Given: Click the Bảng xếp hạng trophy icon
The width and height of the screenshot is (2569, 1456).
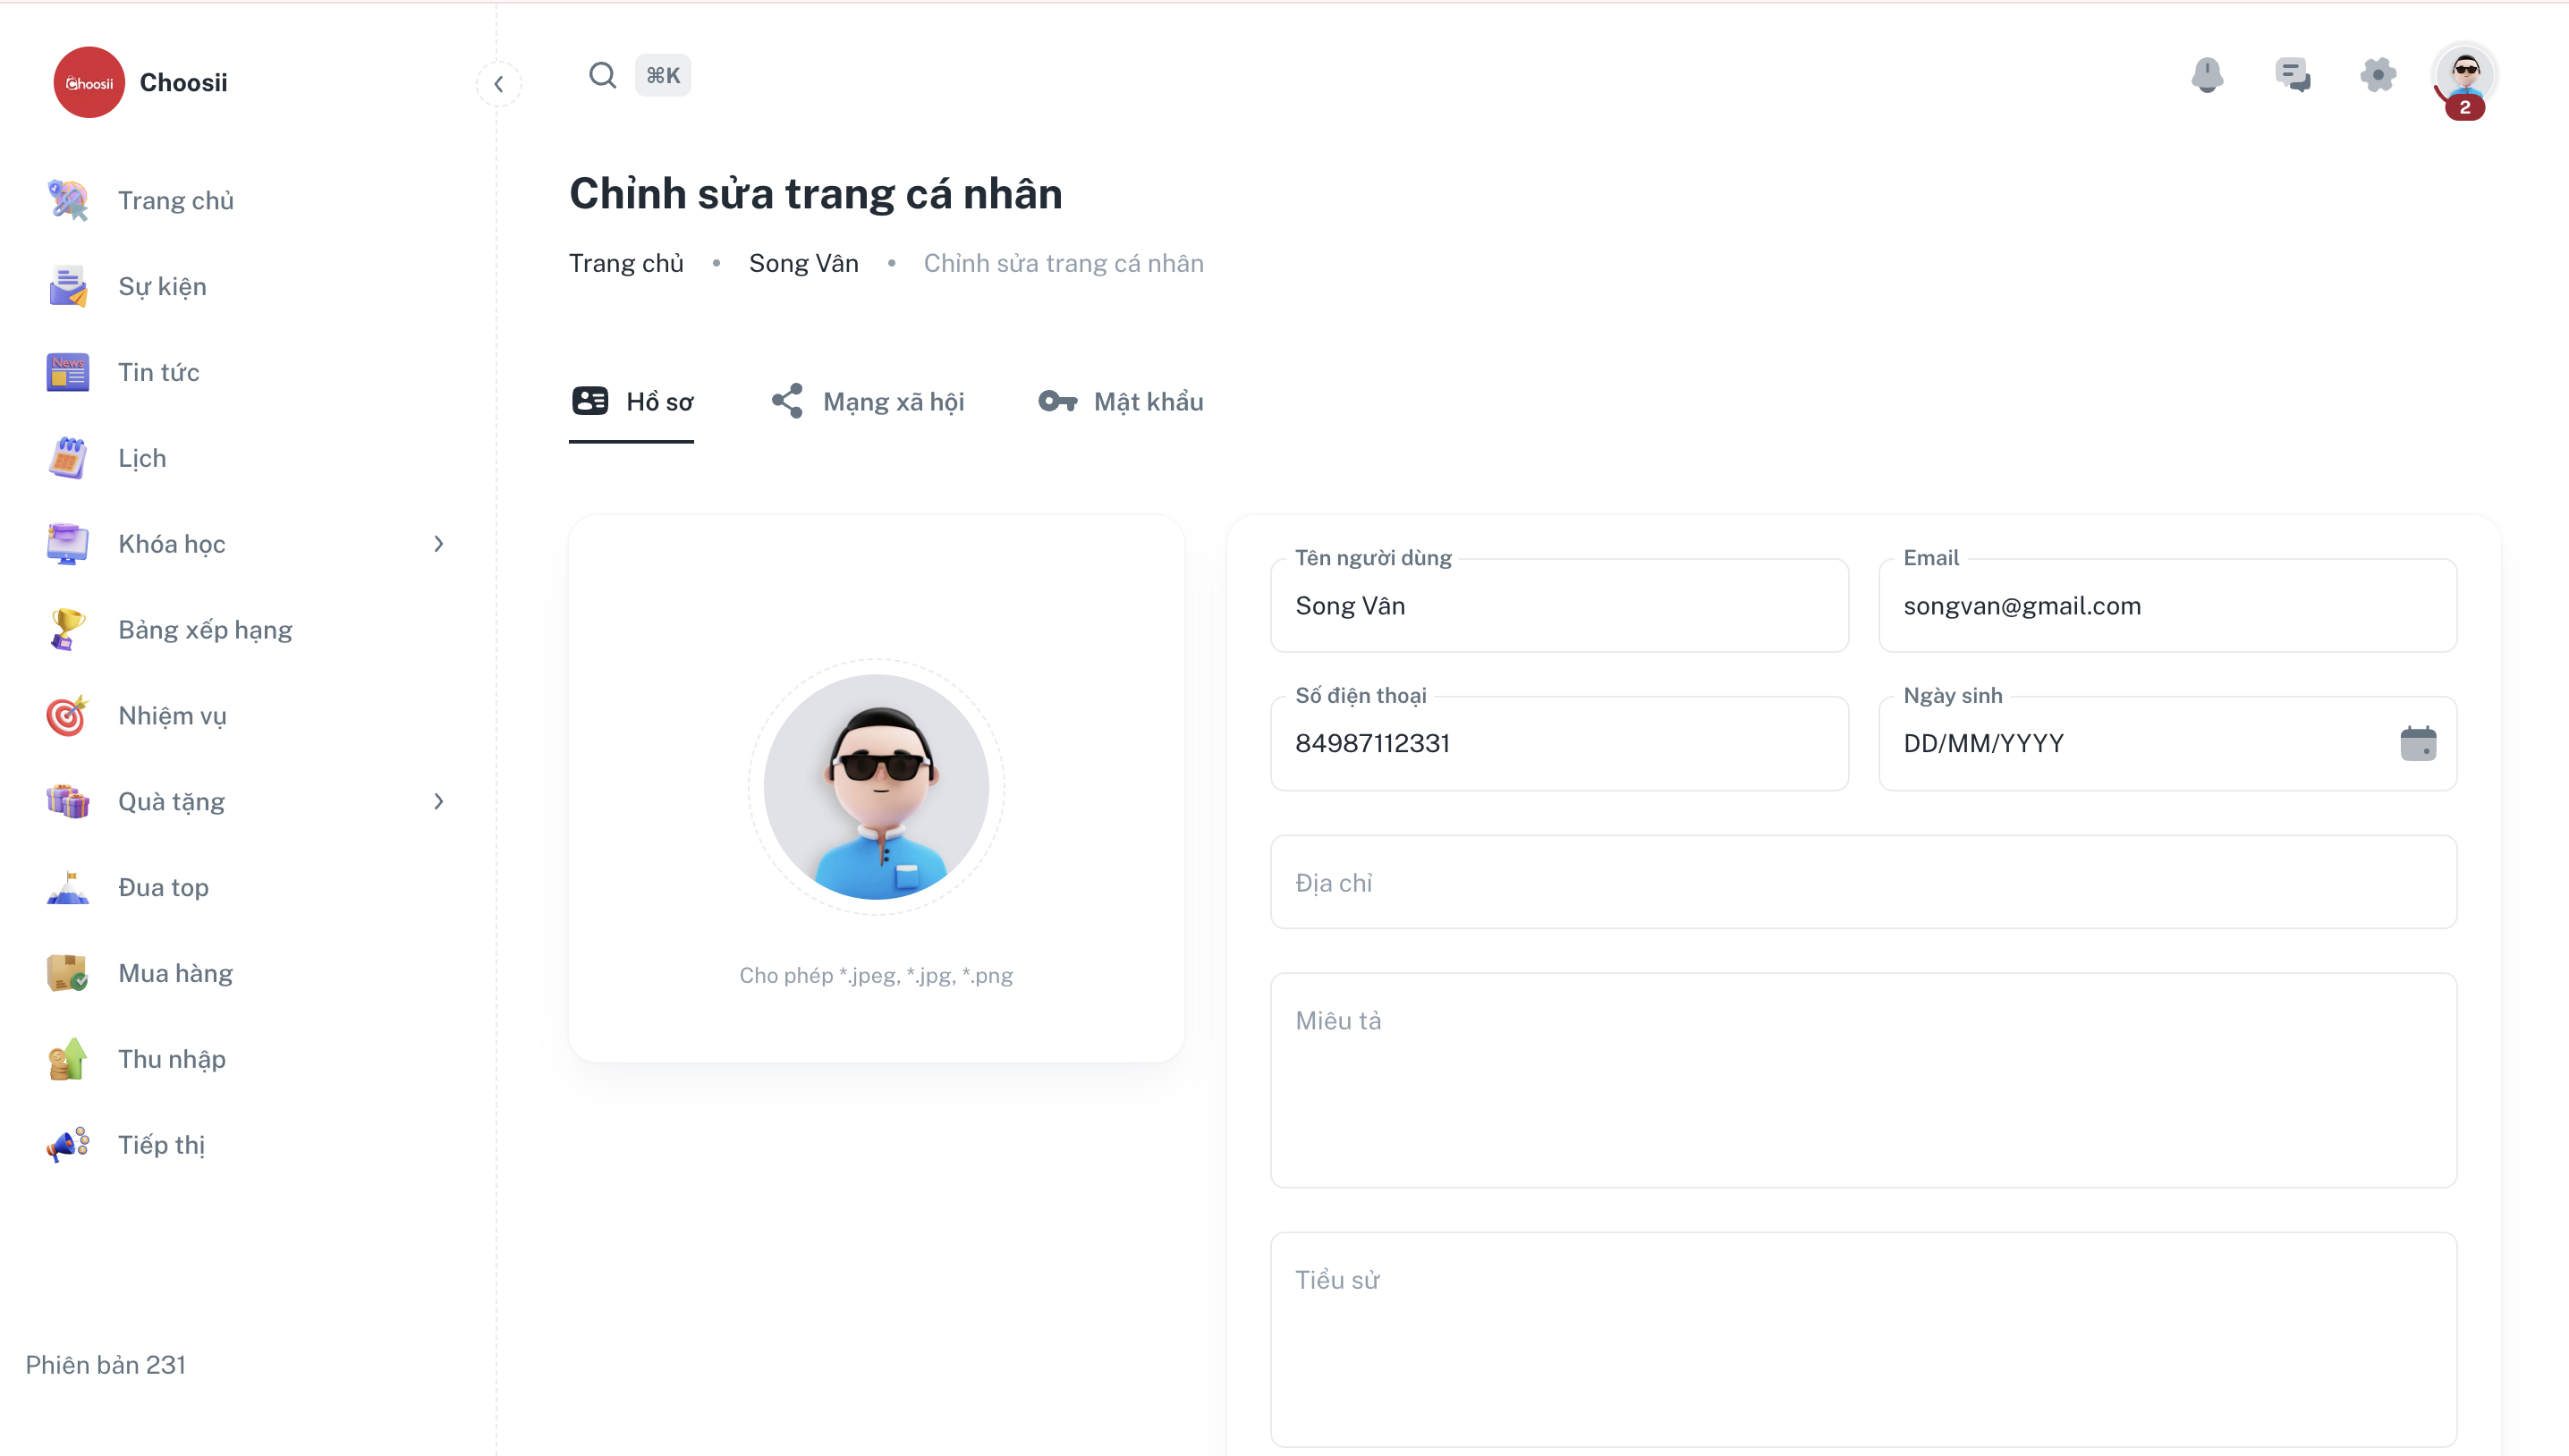Looking at the screenshot, I should coord(67,630).
